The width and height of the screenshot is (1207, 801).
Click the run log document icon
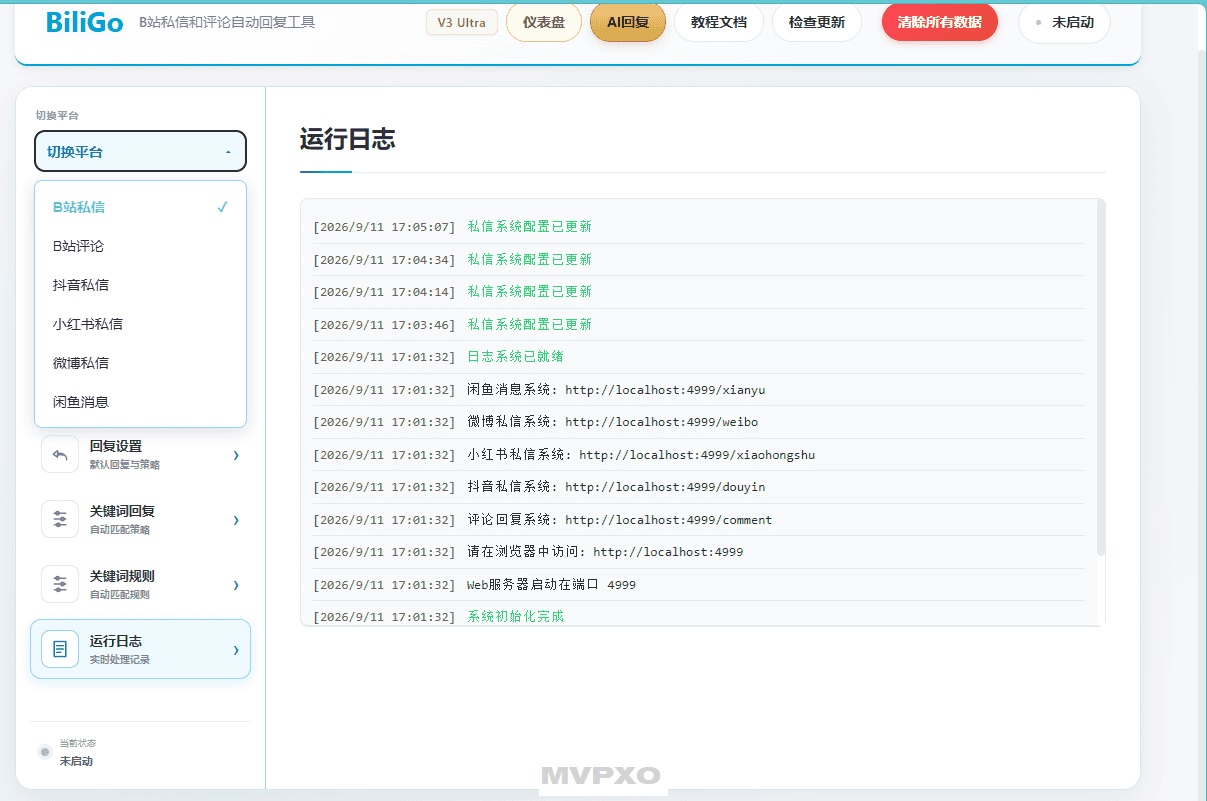tap(60, 649)
